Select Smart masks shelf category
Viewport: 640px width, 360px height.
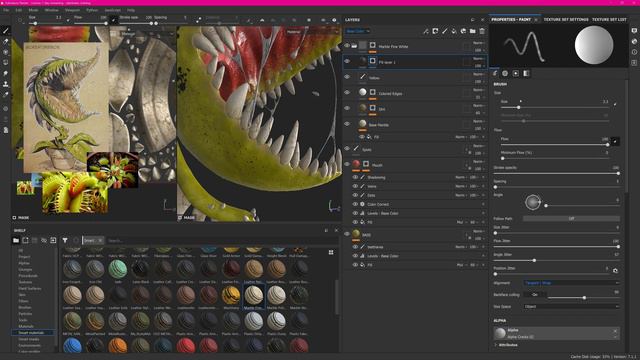(x=29, y=339)
